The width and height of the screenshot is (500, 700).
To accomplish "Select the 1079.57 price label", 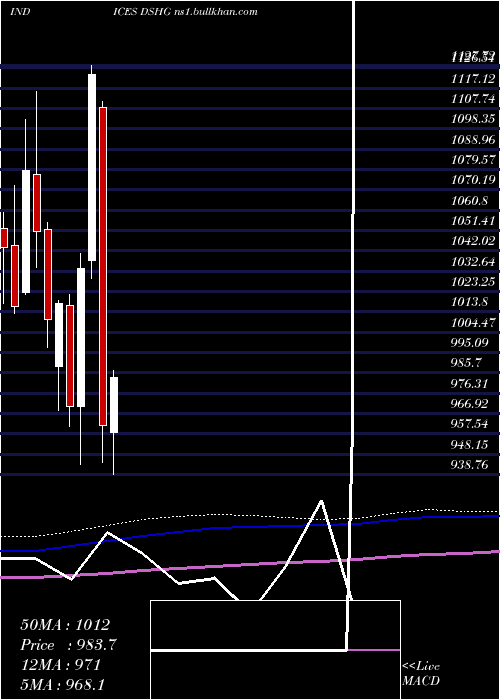I will point(473,160).
